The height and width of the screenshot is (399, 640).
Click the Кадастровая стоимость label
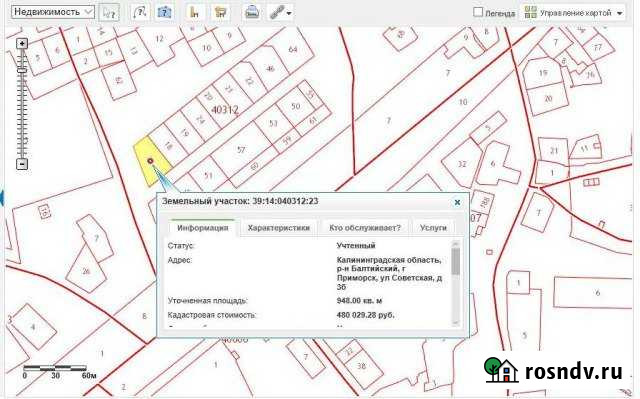pyautogui.click(x=212, y=315)
